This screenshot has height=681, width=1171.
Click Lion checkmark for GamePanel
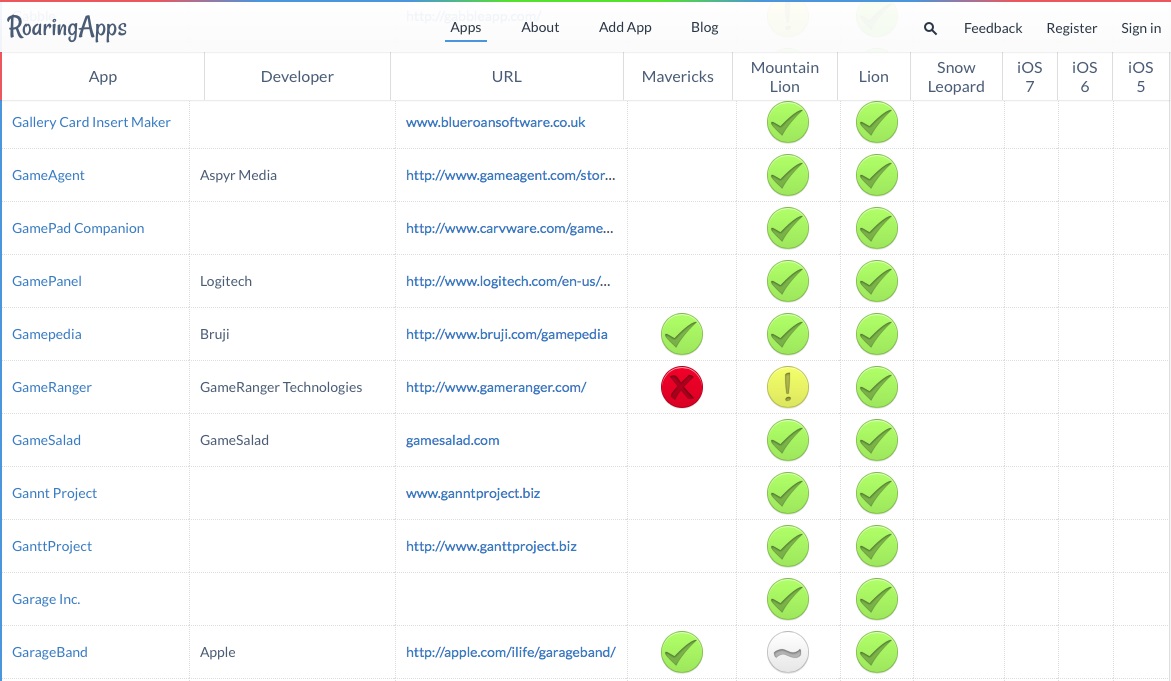tap(877, 282)
